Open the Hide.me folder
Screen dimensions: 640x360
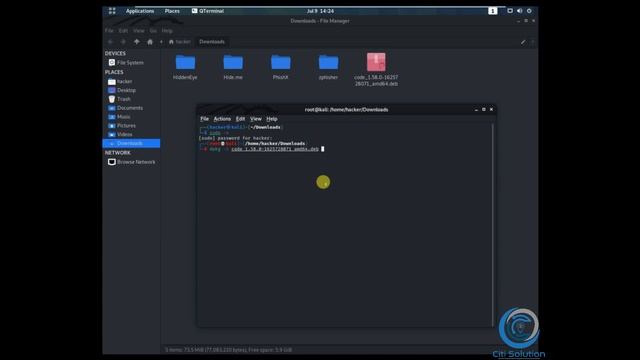click(233, 67)
